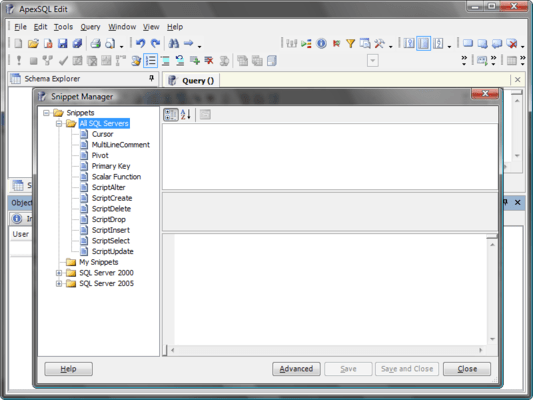Open print preview with the magnifier page icon
The image size is (533, 400).
110,43
